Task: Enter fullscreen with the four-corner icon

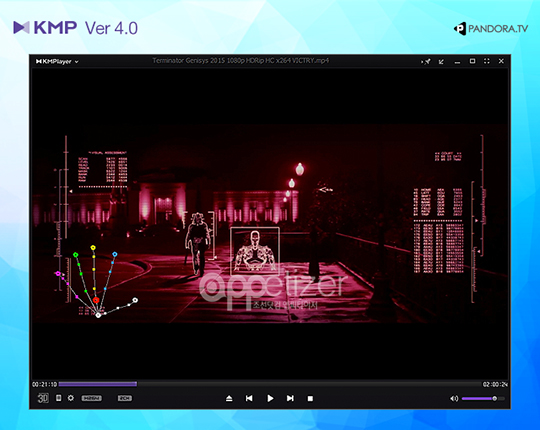Action: [487, 61]
